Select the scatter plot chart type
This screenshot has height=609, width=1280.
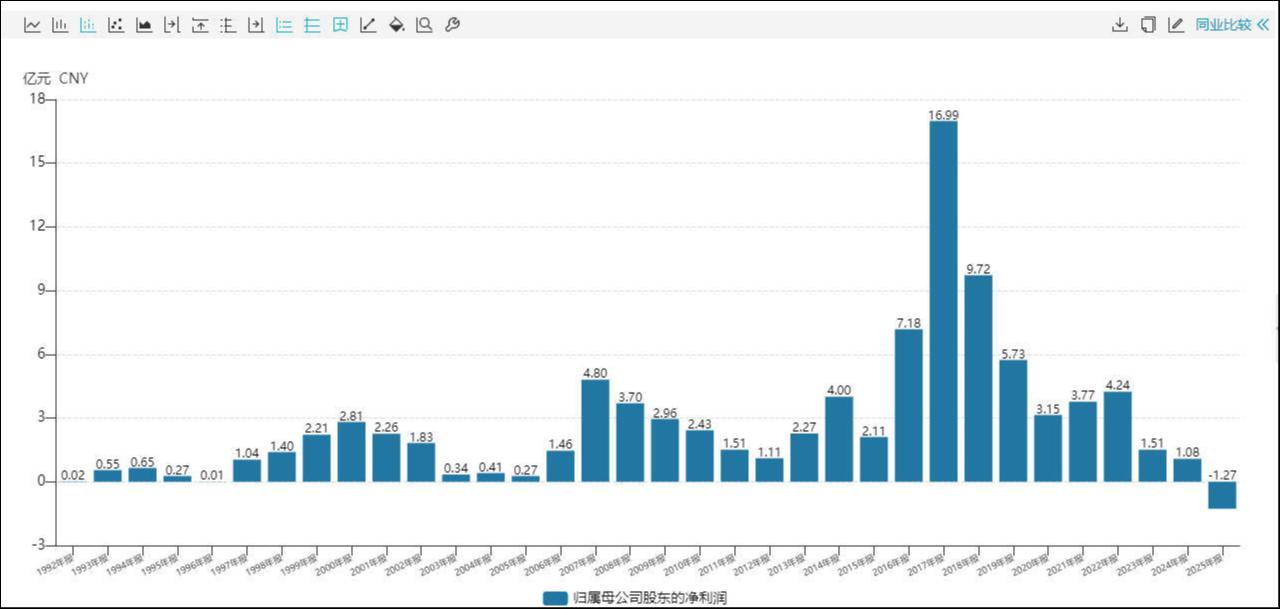click(x=116, y=25)
